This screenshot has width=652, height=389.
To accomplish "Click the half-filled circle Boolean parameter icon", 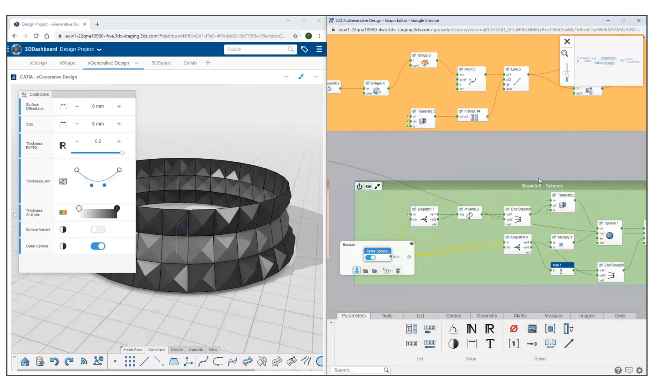I will coord(453,344).
